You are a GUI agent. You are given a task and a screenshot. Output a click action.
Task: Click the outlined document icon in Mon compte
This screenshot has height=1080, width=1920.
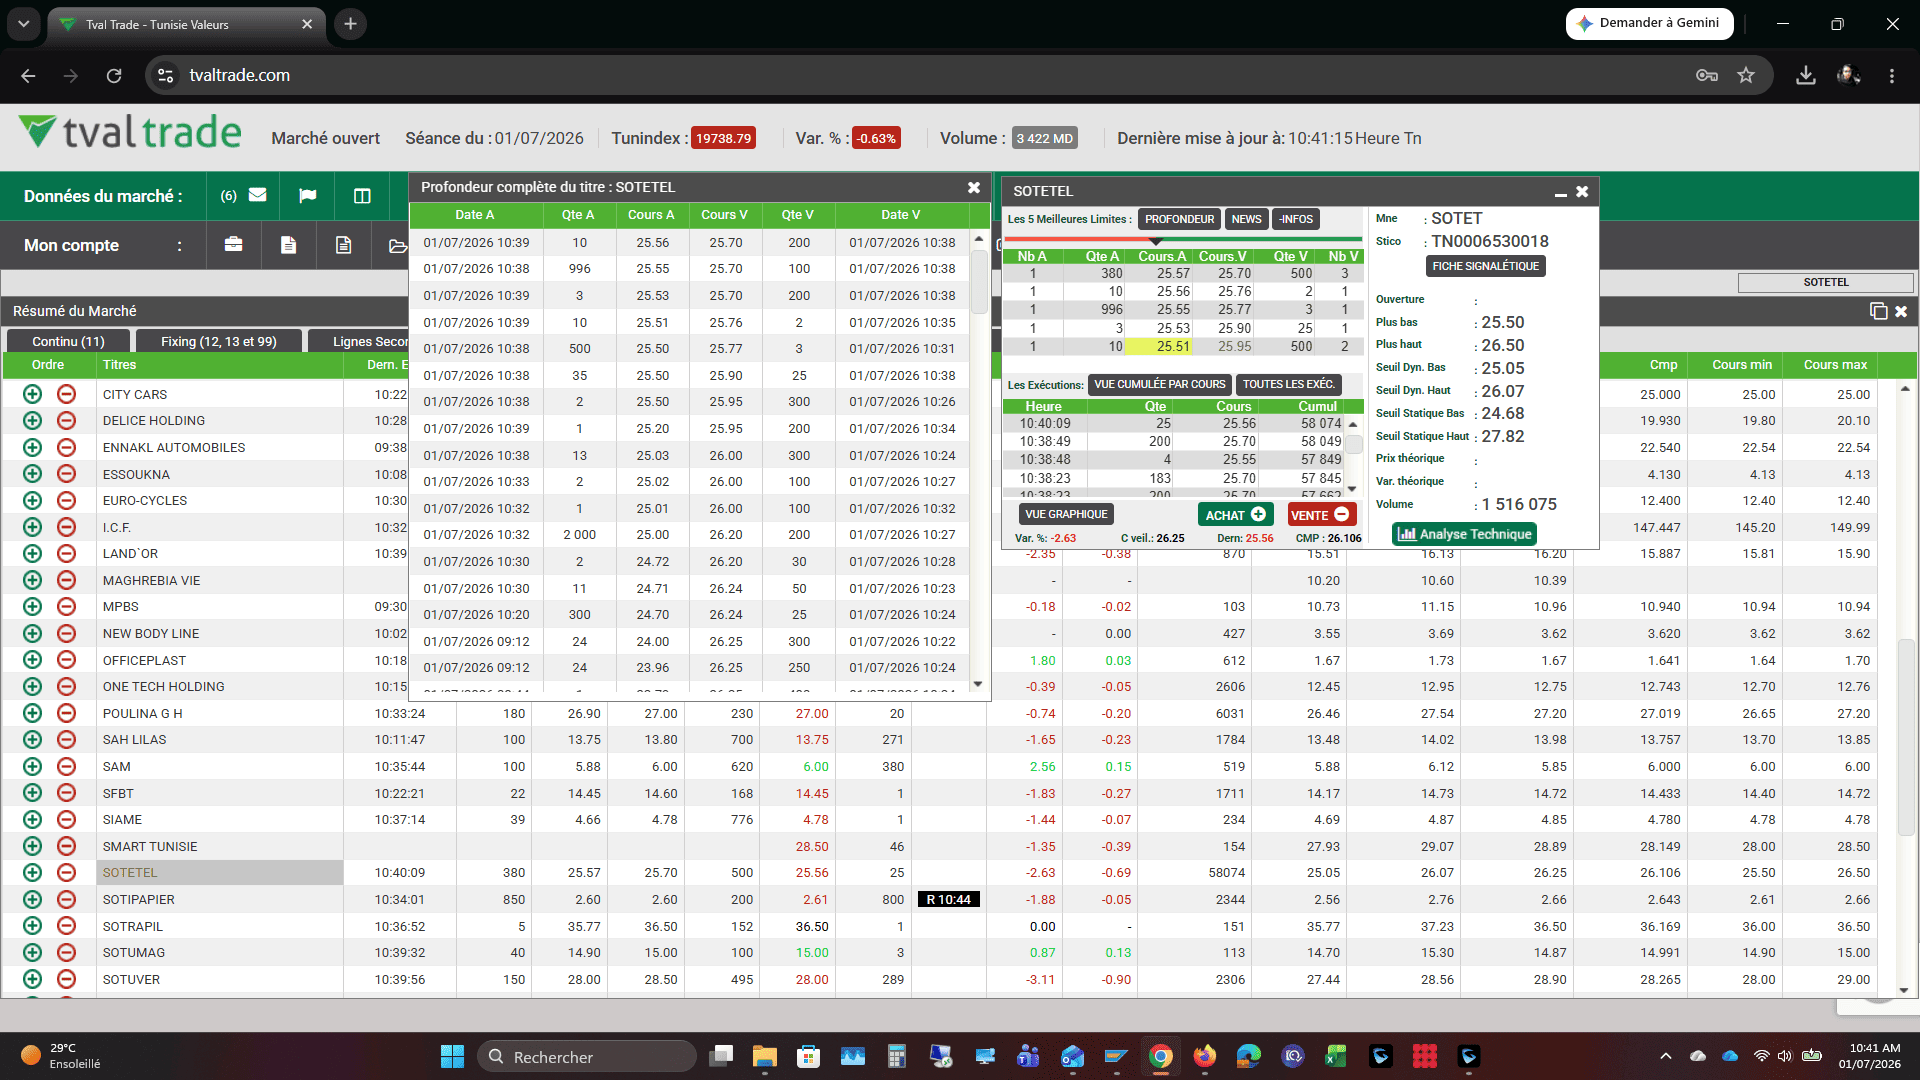coord(344,245)
